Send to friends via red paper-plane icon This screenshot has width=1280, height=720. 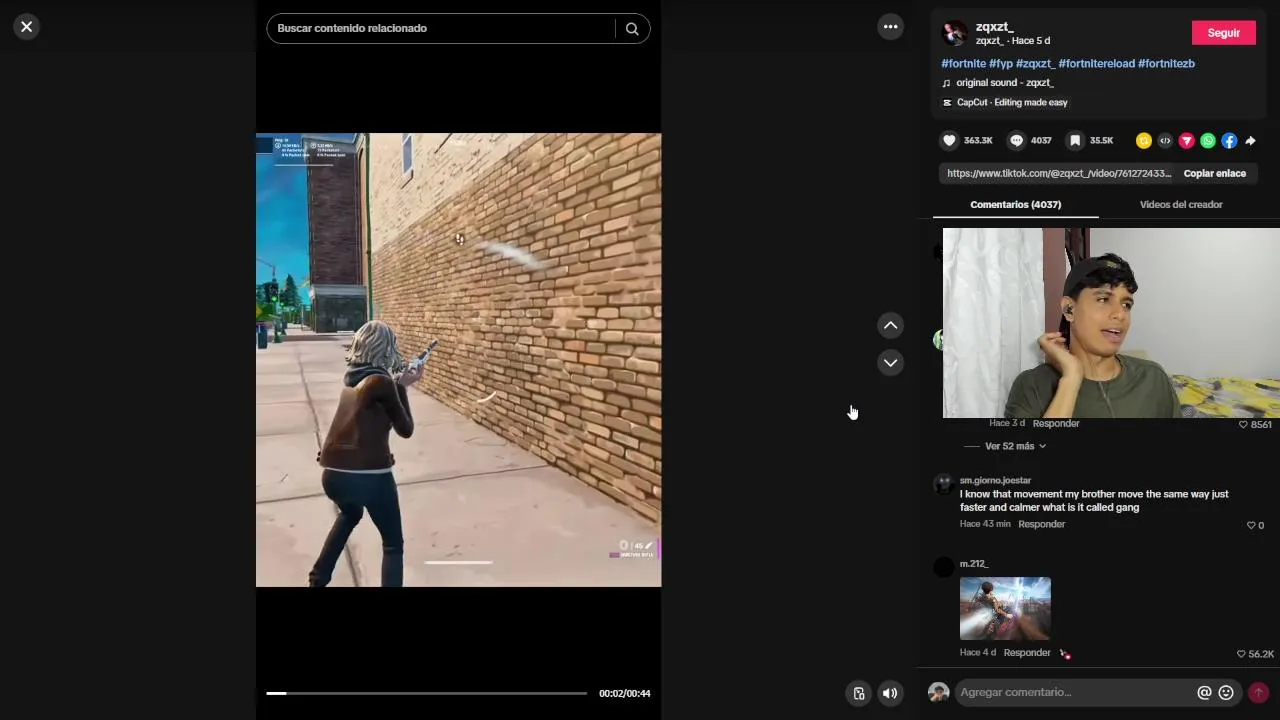1186,141
